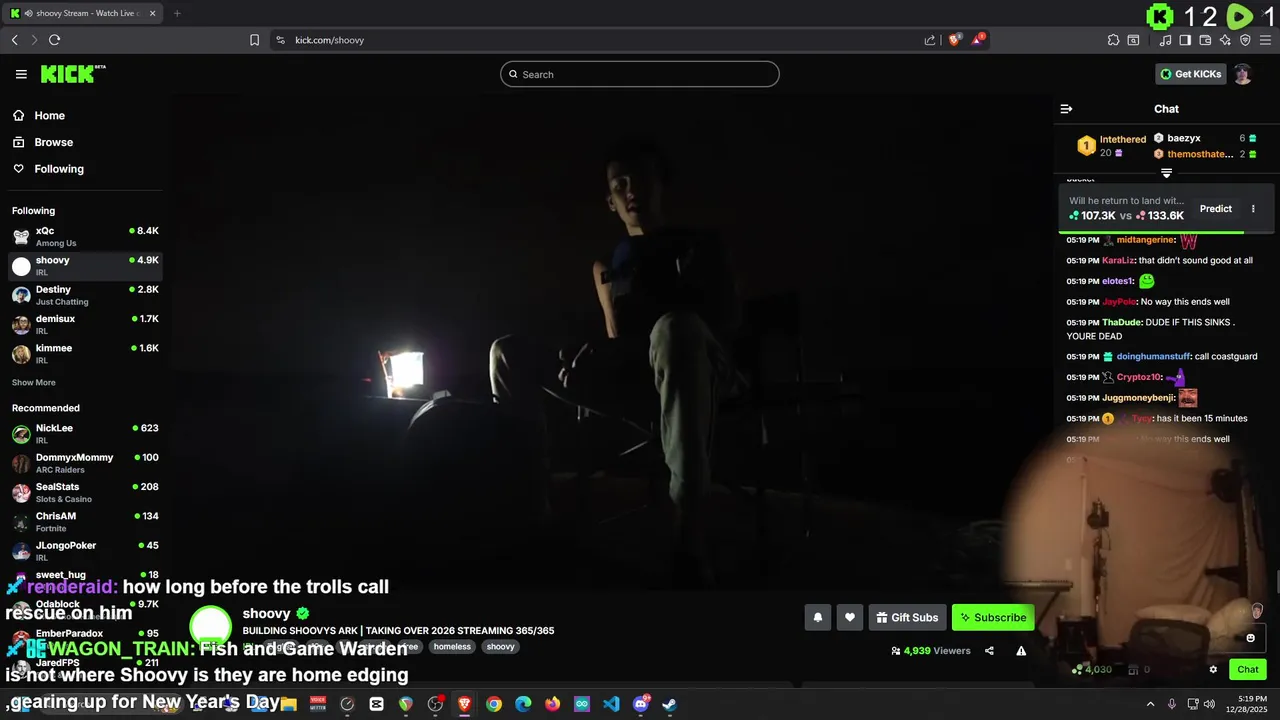Open a new browser tab
The image size is (1280, 720).
177,13
